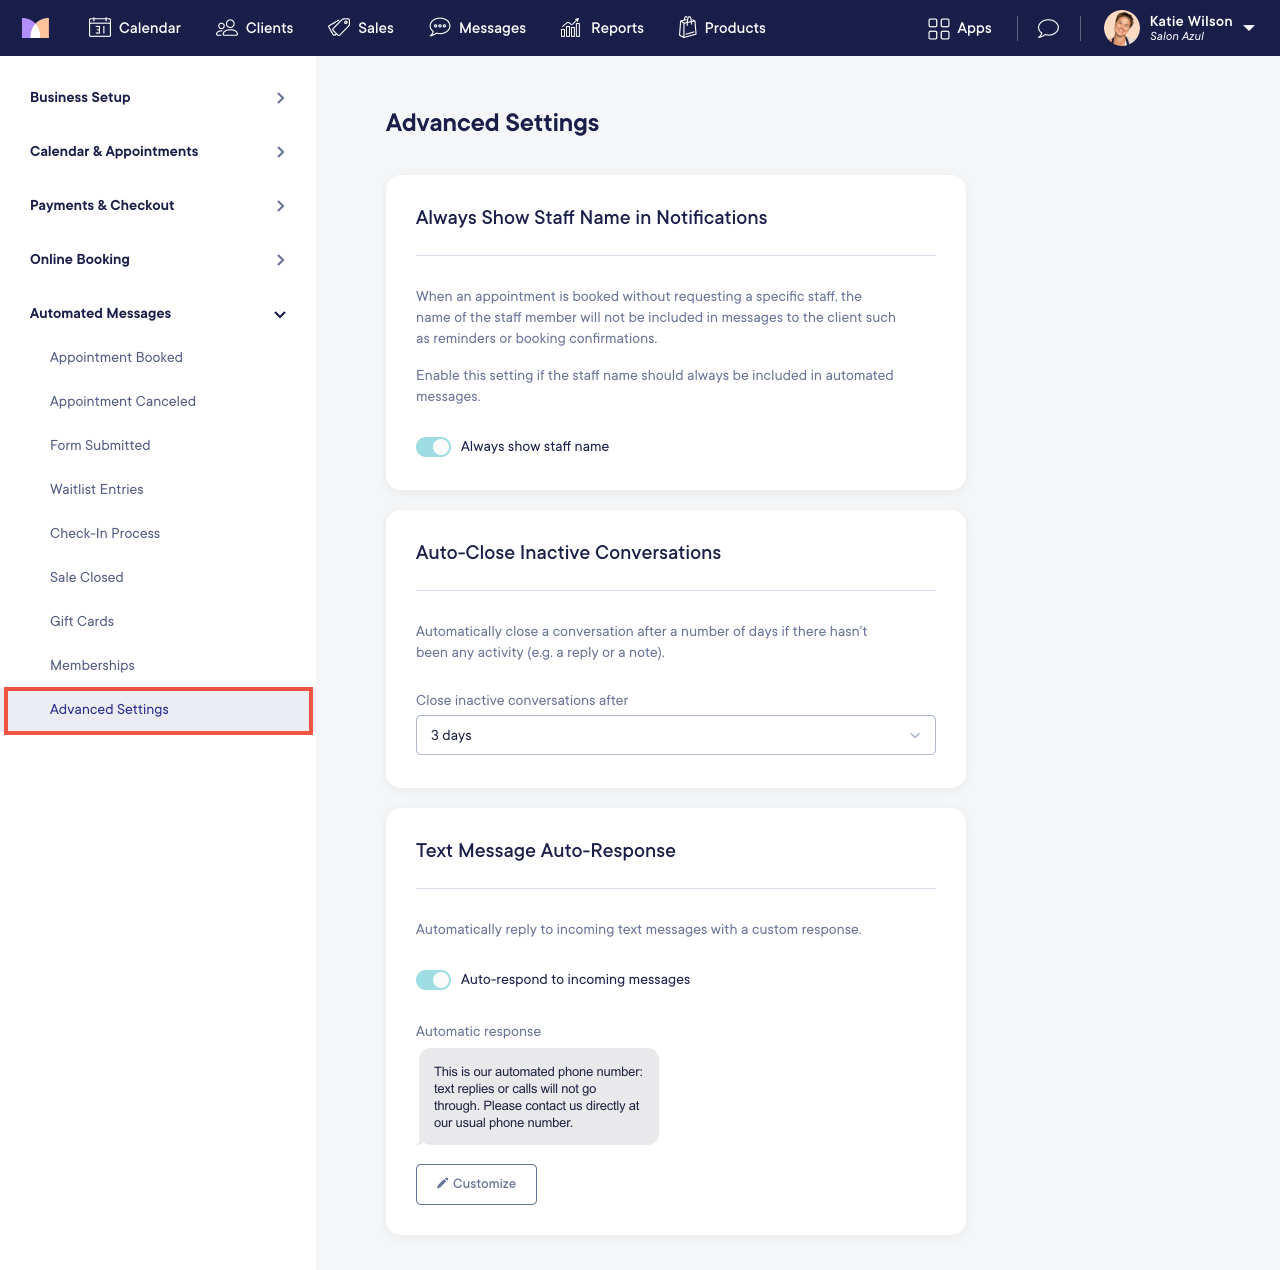Disable the Always show staff name toggle
The height and width of the screenshot is (1270, 1280).
pyautogui.click(x=433, y=447)
